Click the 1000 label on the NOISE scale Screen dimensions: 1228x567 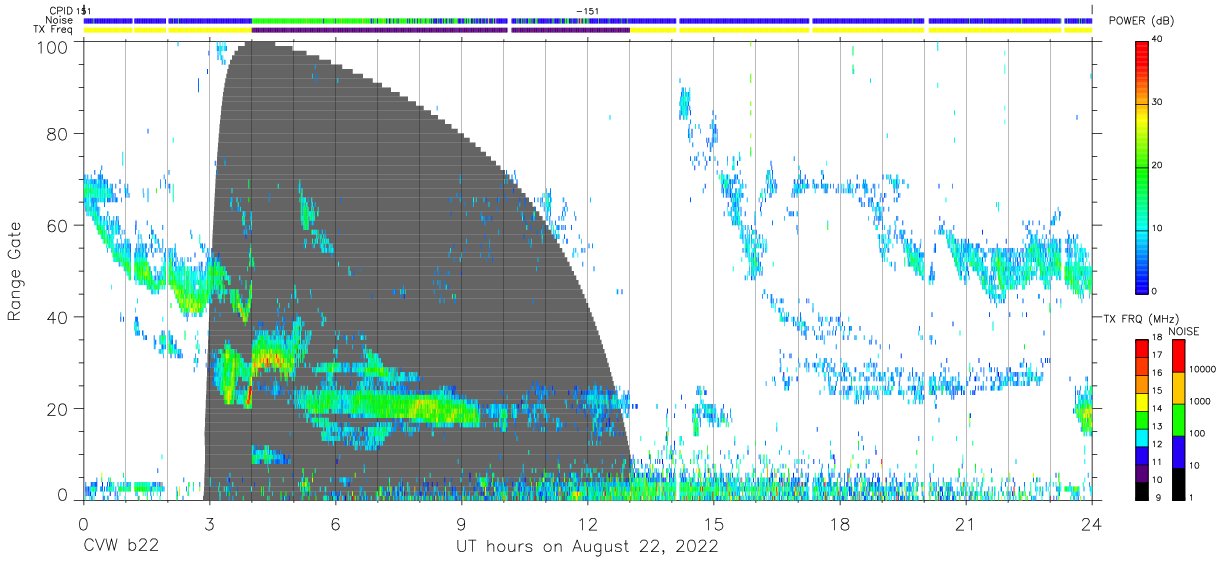coord(1202,401)
